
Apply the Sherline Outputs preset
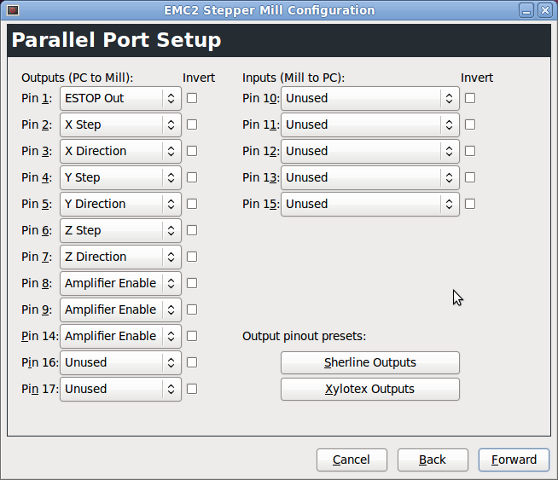(x=370, y=363)
